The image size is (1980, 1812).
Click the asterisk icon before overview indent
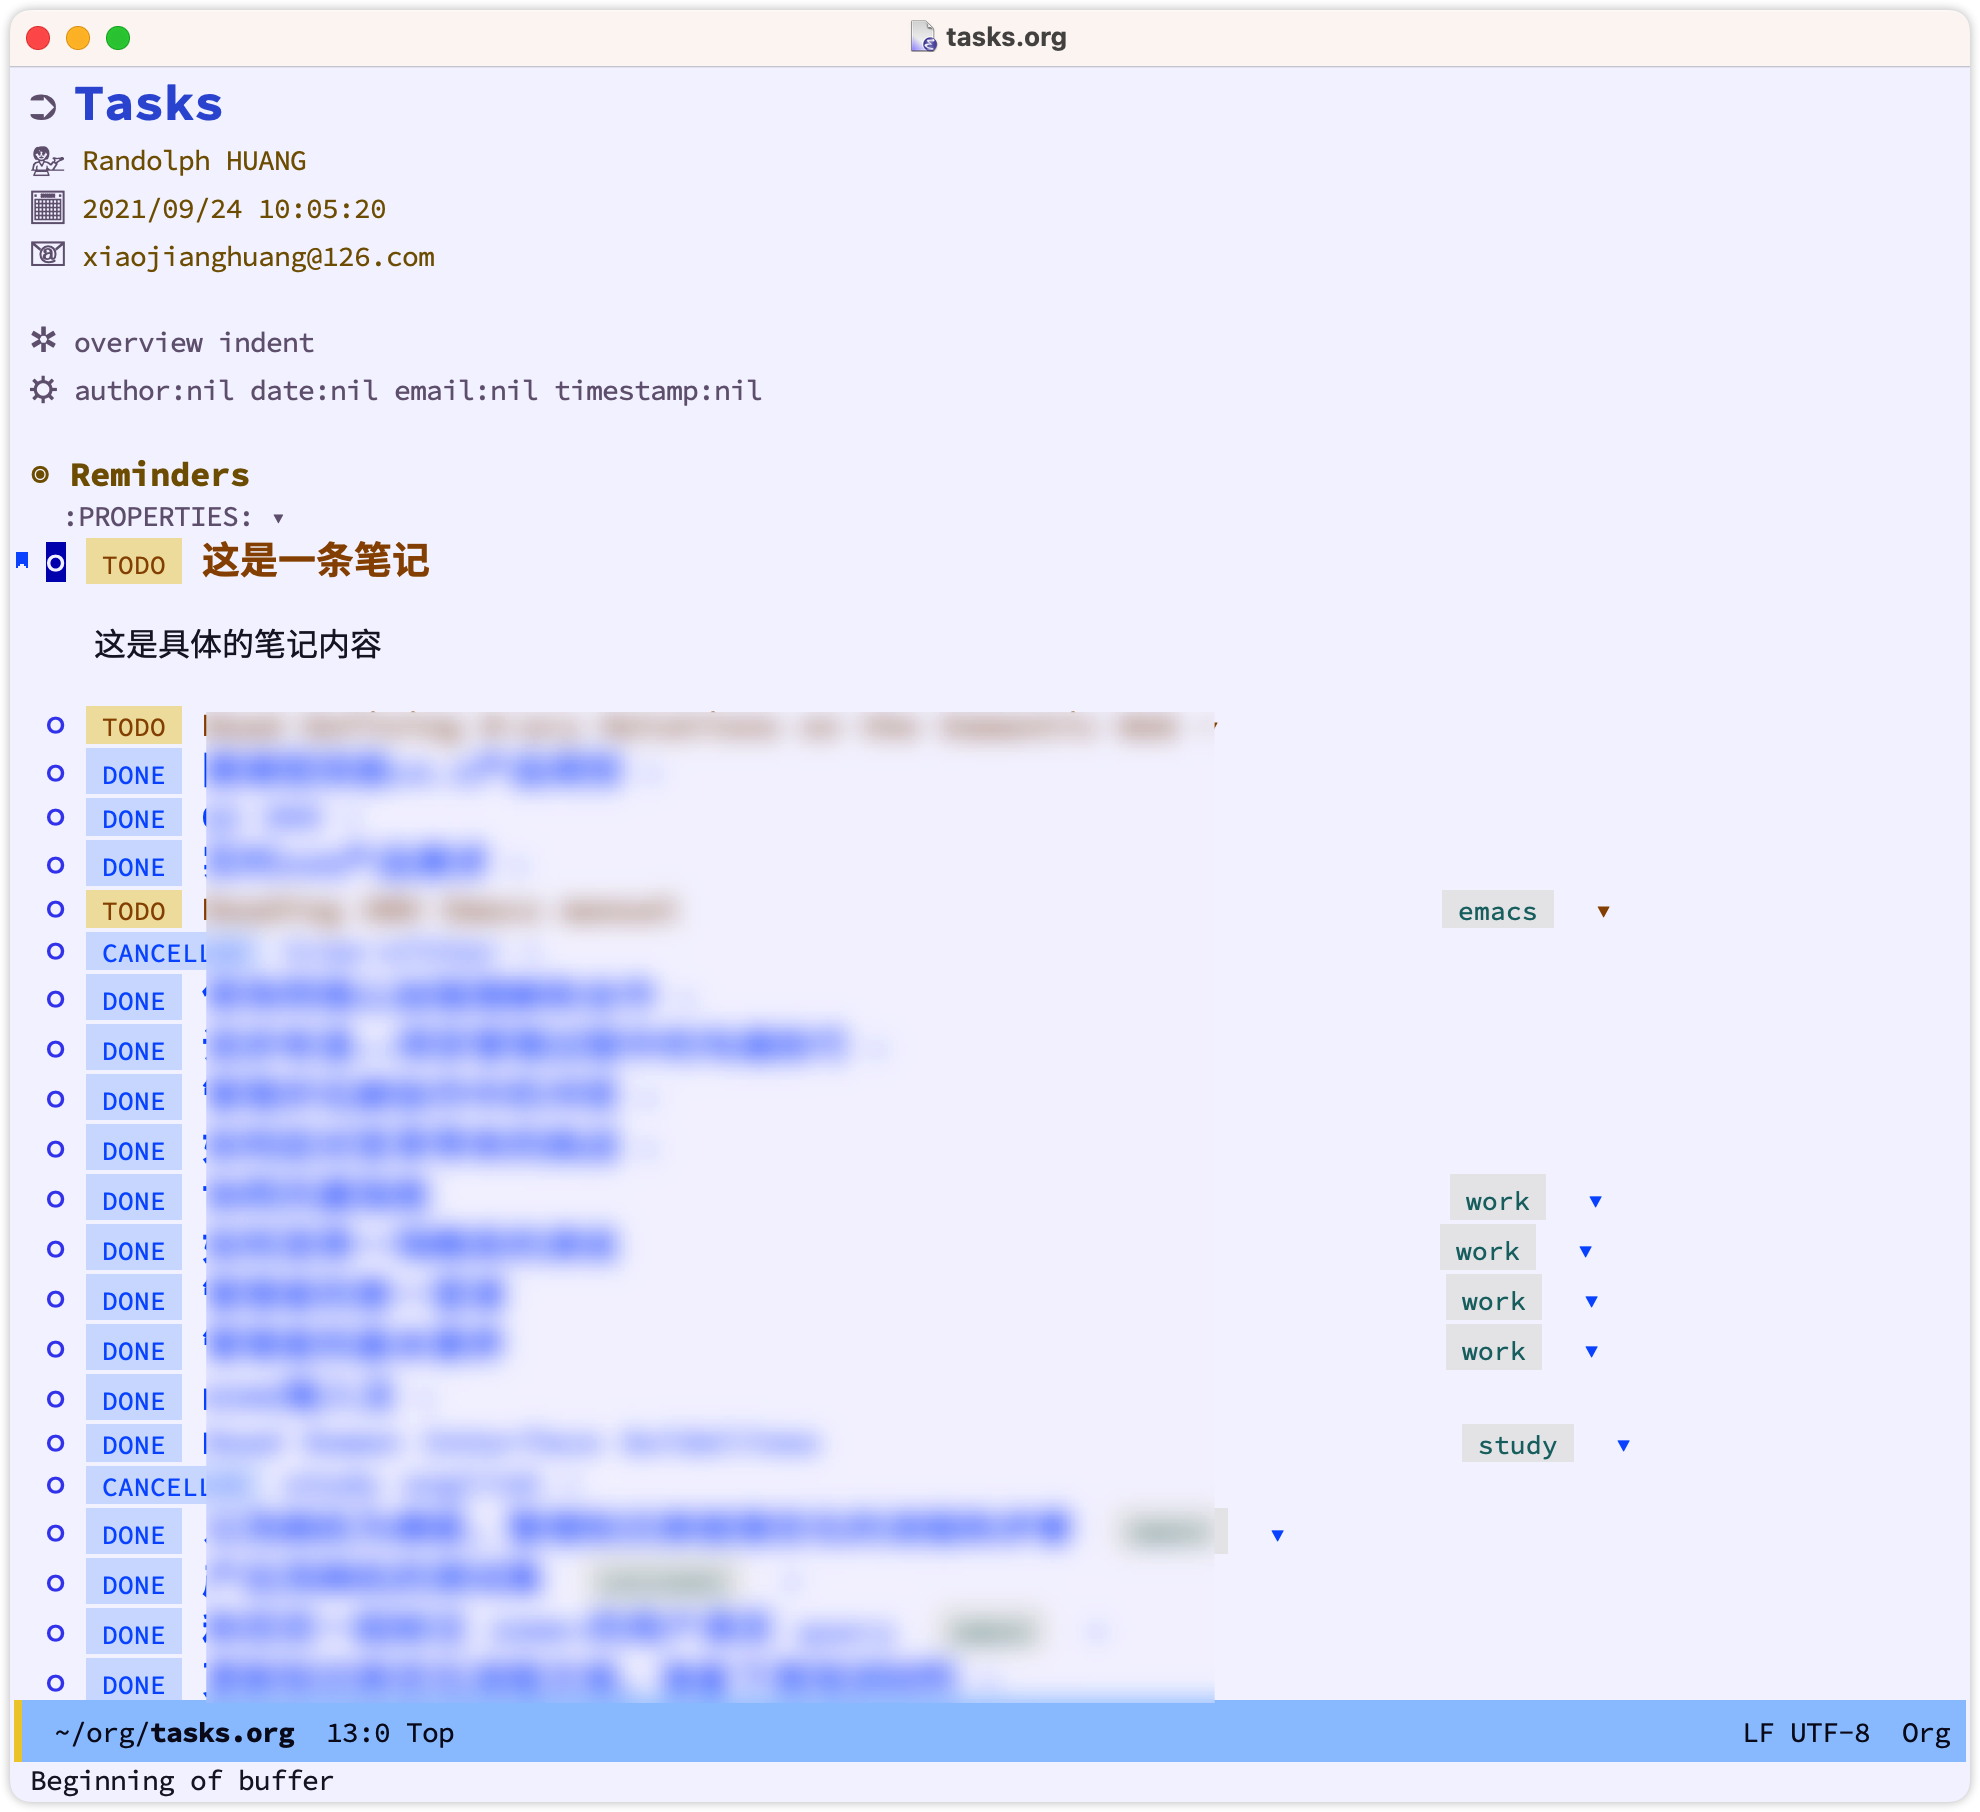click(43, 341)
